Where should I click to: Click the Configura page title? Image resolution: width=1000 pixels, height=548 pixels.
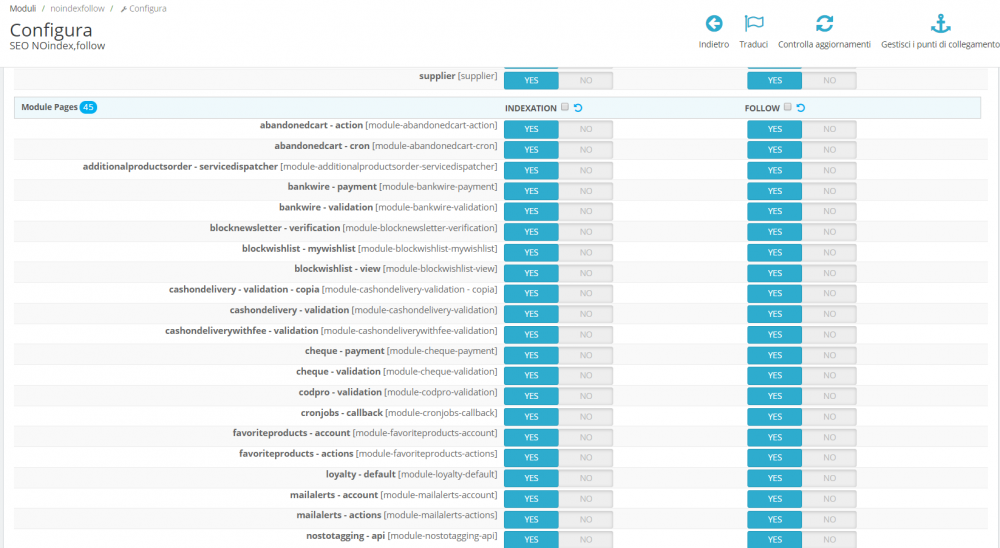(x=51, y=30)
